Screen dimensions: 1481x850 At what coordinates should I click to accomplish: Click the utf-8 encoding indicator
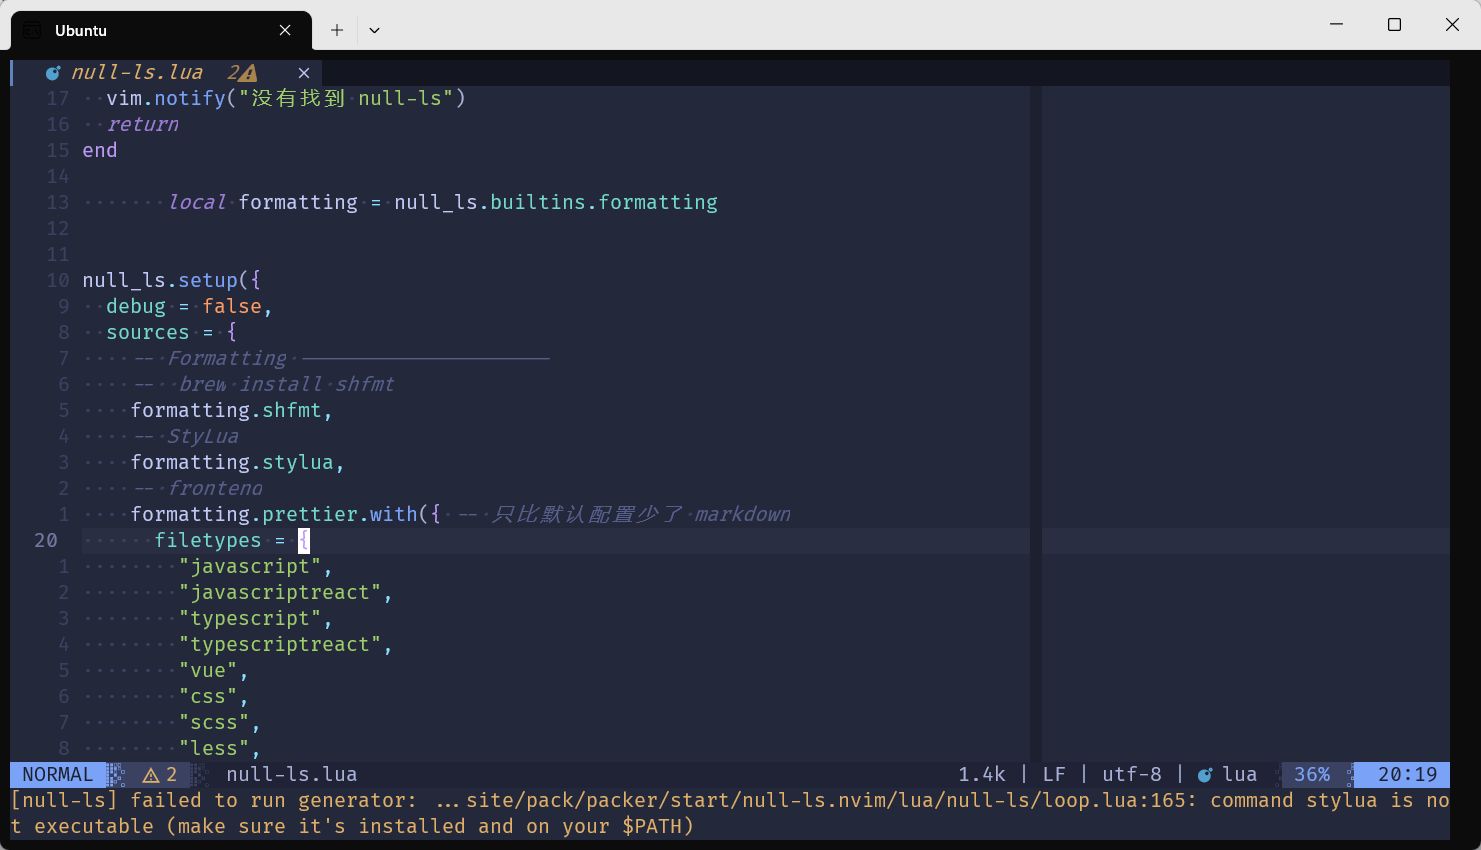pos(1132,775)
